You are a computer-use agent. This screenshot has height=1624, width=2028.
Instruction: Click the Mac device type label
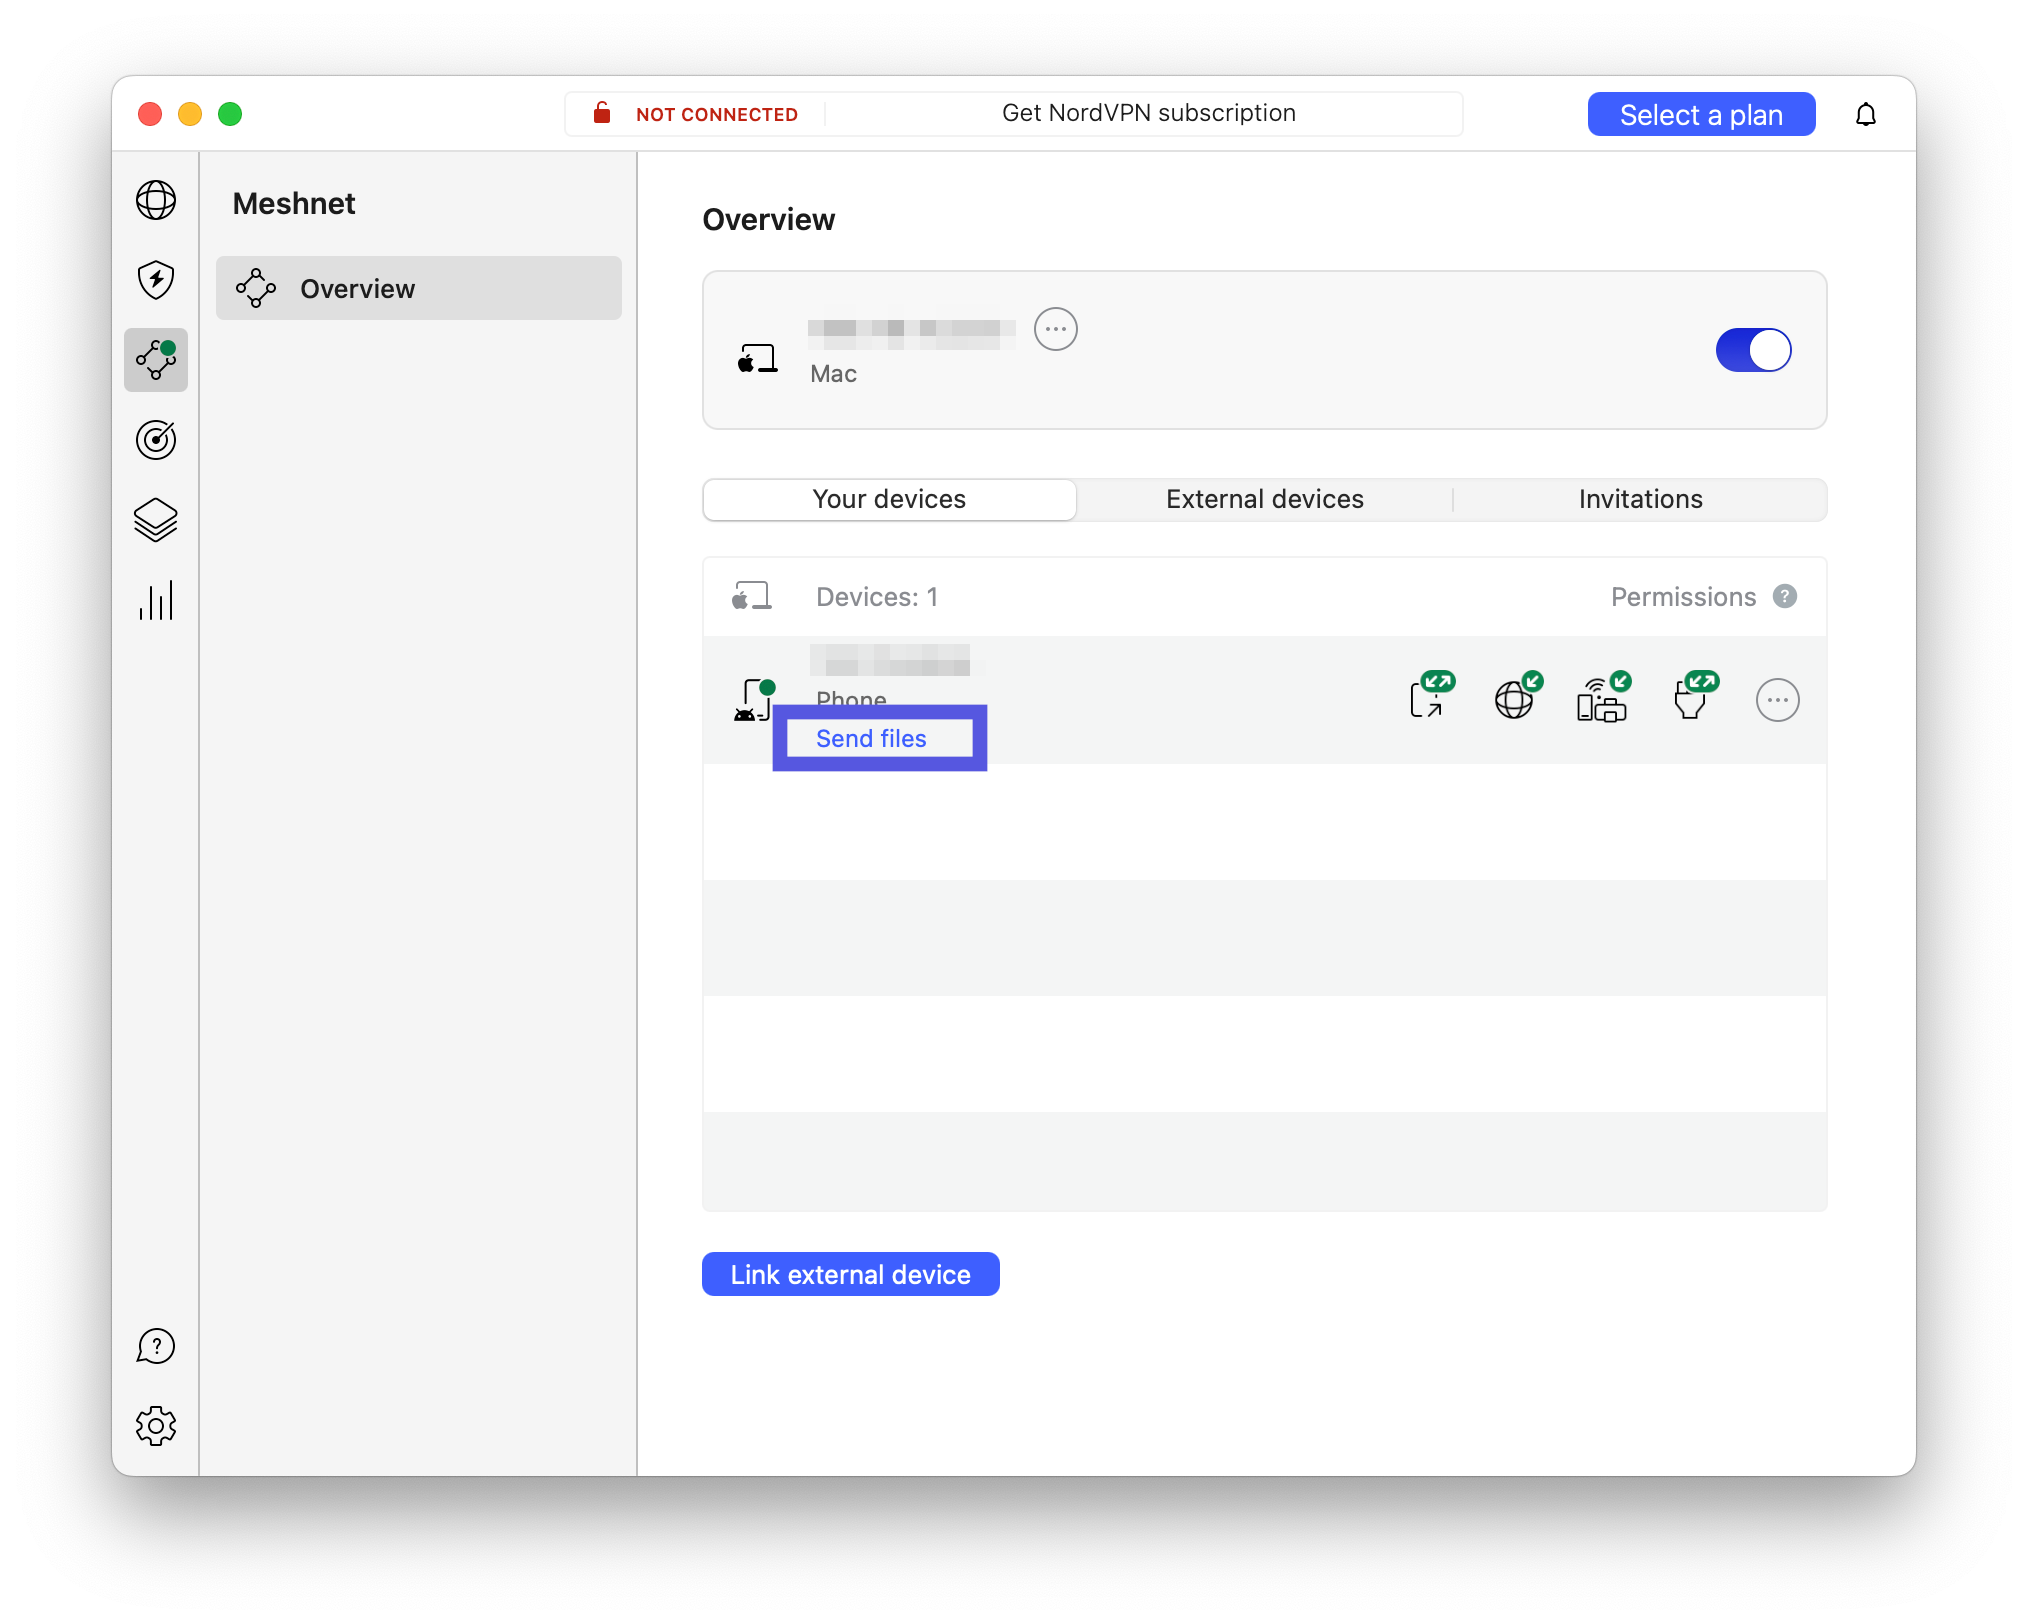833,373
